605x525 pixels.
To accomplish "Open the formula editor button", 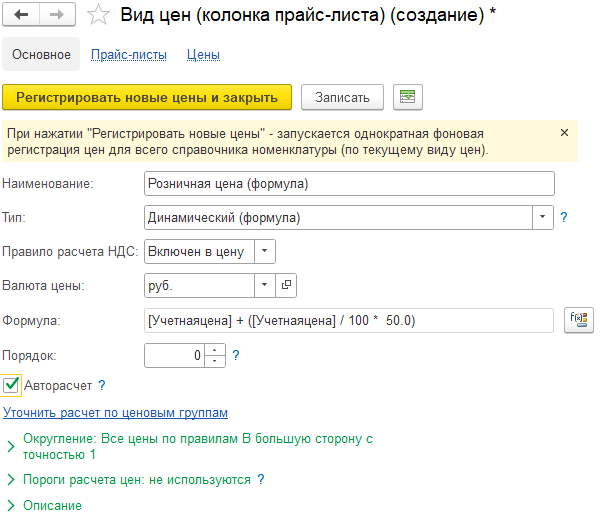I will point(579,320).
